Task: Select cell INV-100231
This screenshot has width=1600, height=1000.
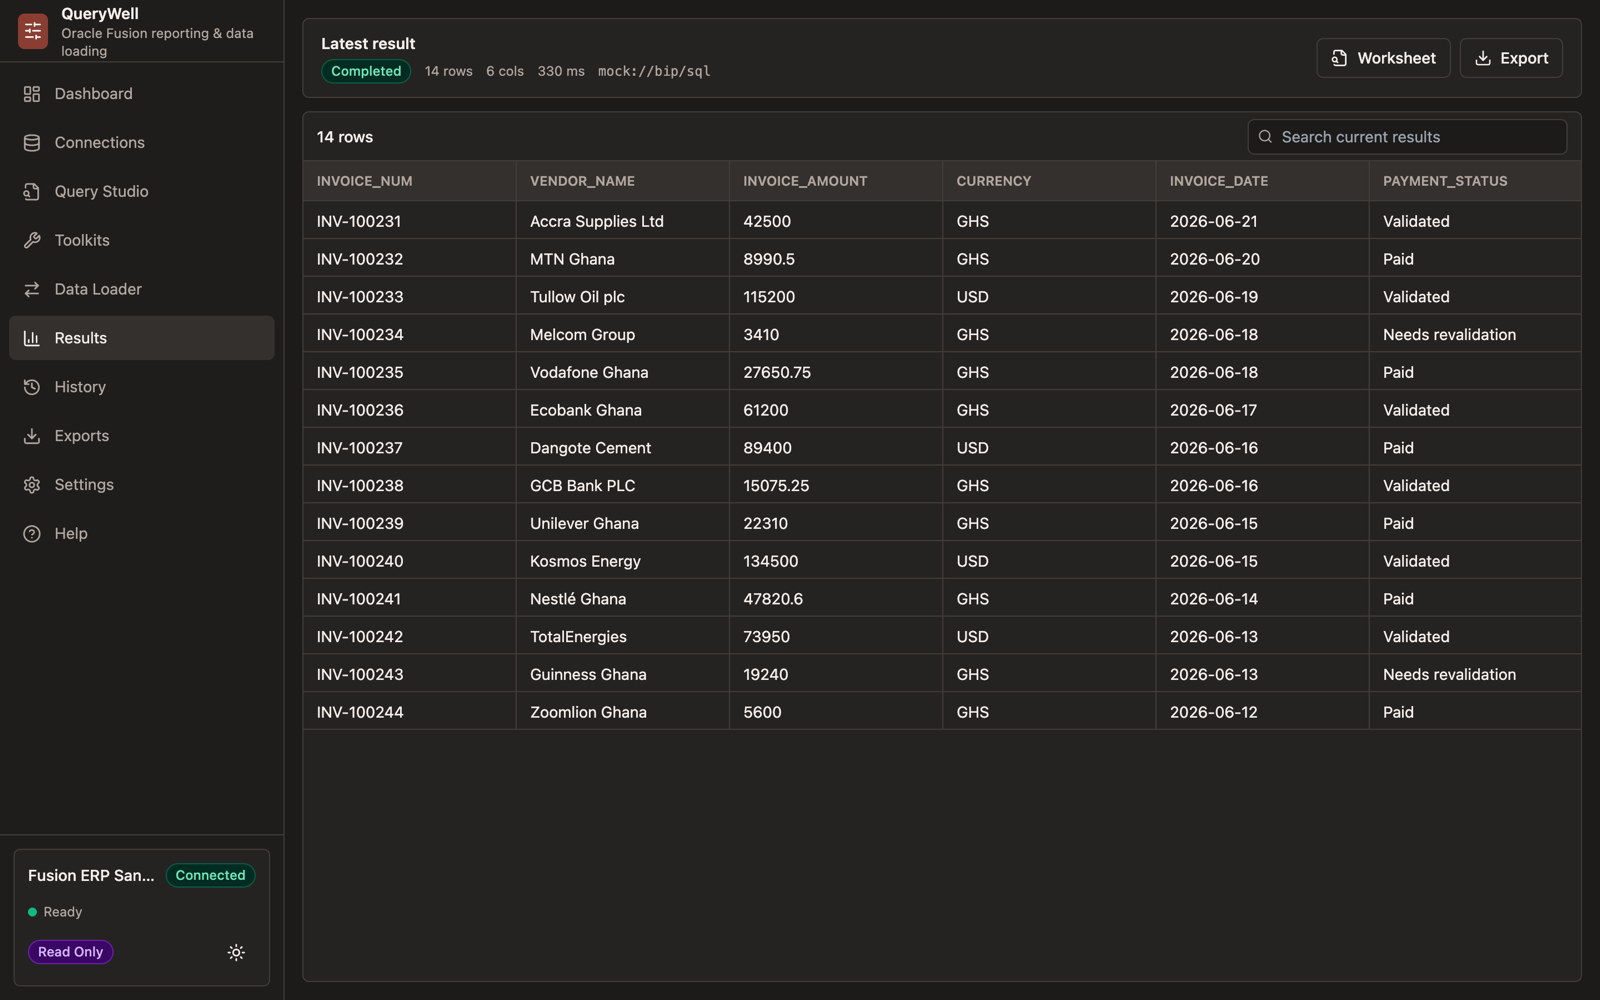Action: (410, 221)
